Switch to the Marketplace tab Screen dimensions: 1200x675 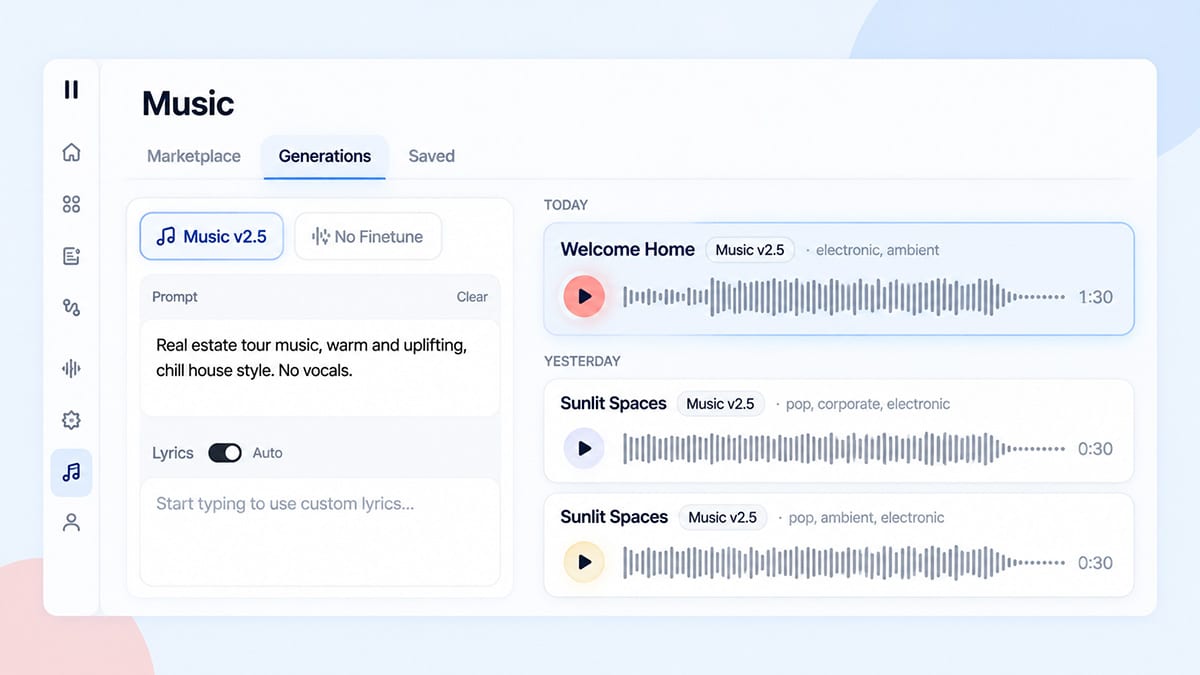click(x=194, y=156)
